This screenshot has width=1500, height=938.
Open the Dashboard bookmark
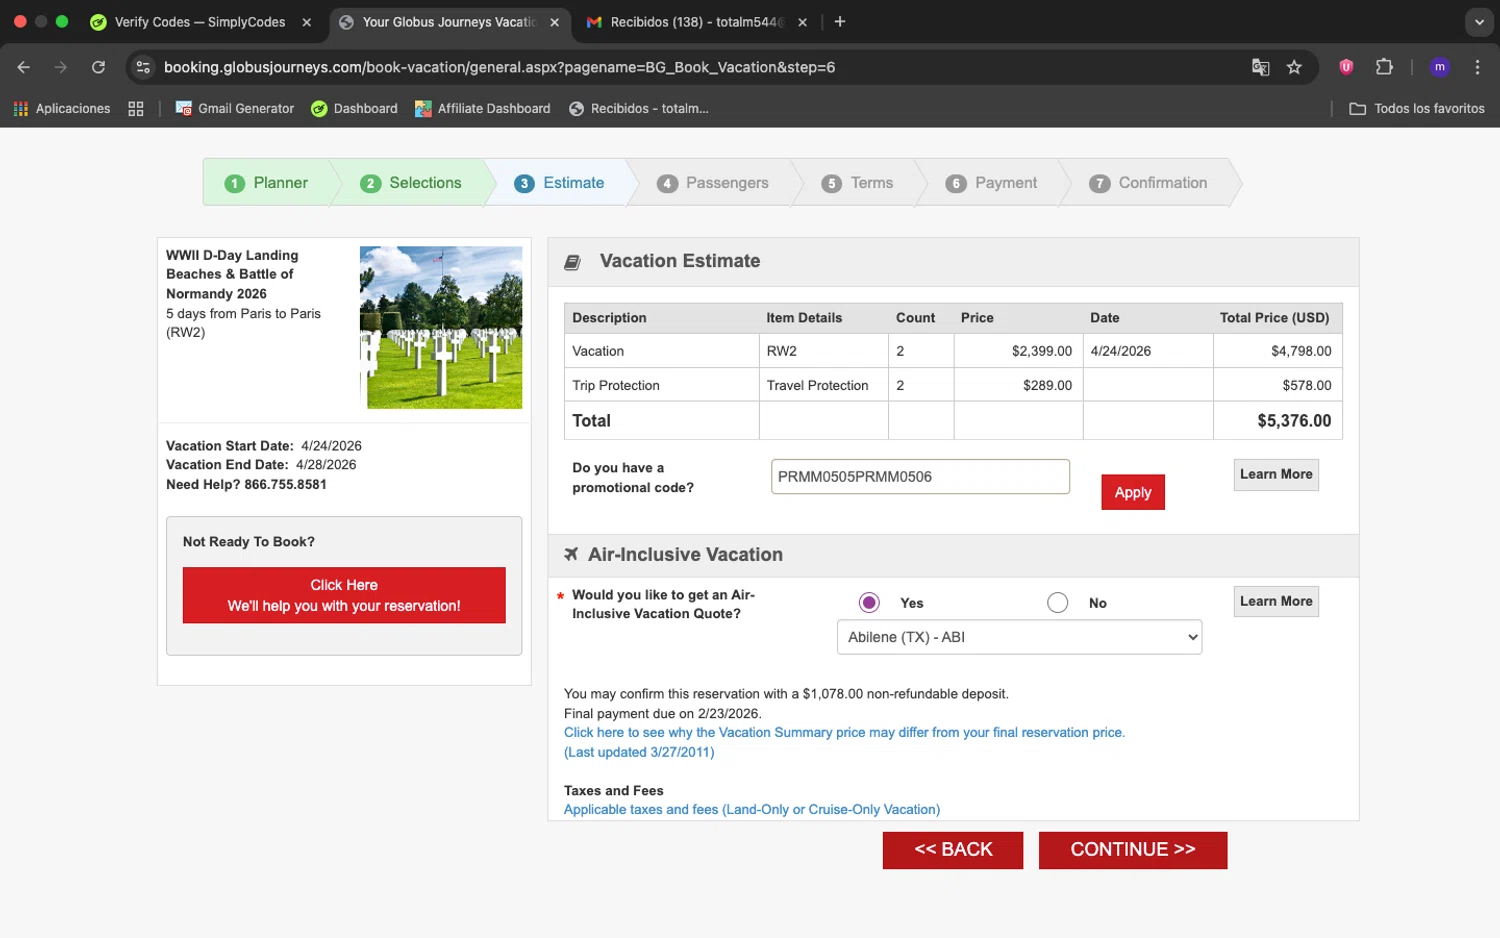[x=354, y=108]
